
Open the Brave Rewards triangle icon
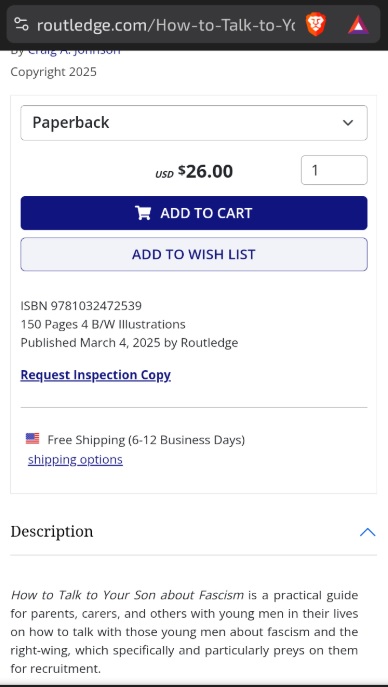358,25
